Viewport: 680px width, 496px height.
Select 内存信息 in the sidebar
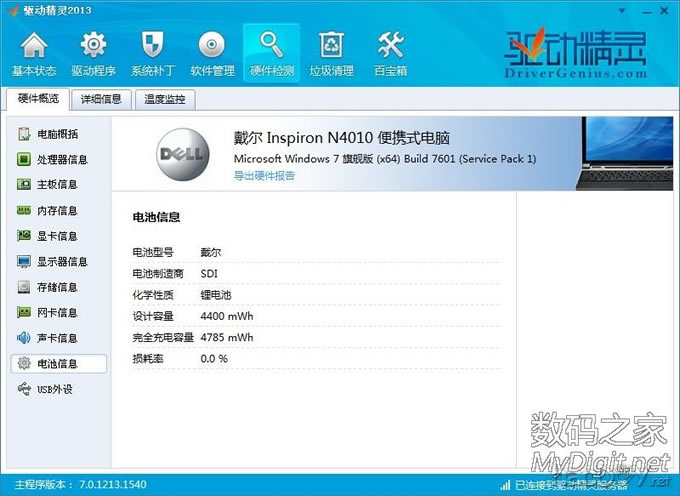(x=56, y=211)
